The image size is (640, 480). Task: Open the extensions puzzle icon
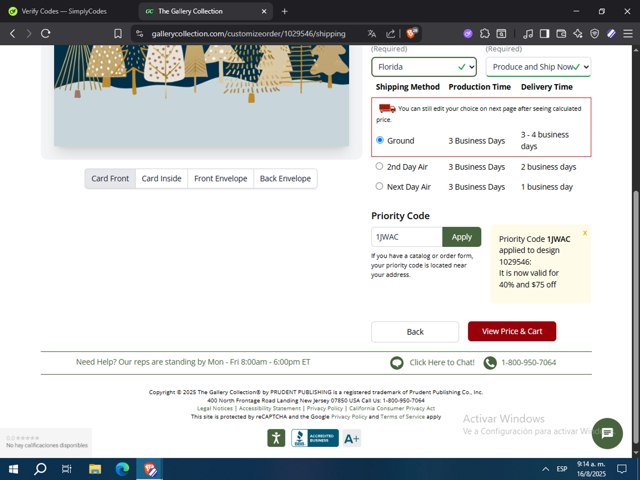(x=484, y=33)
